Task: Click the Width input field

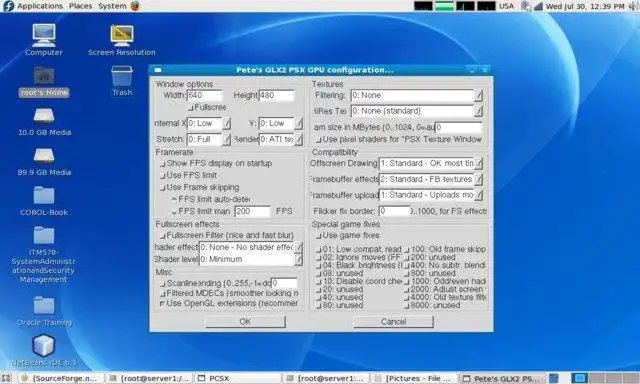Action: tap(204, 95)
